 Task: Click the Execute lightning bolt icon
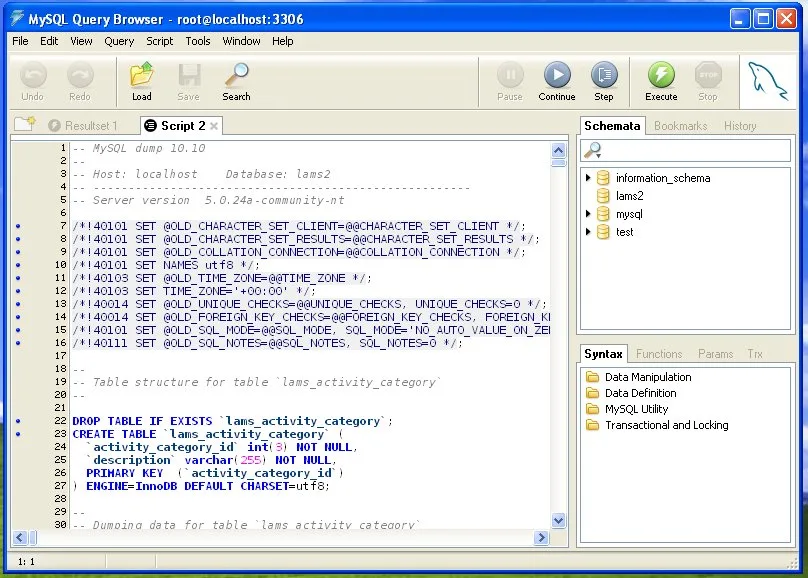click(x=661, y=75)
